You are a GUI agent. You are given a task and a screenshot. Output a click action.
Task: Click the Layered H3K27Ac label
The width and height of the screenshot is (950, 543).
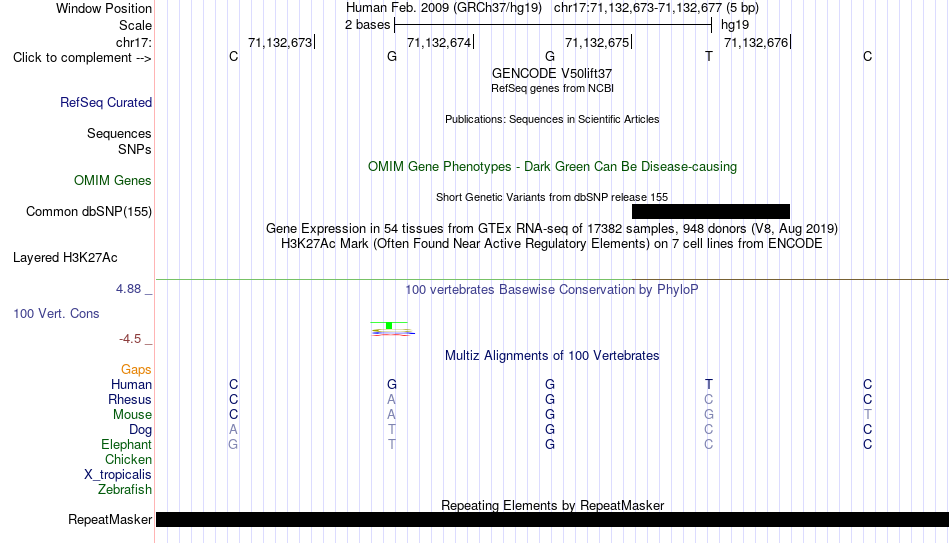[65, 258]
